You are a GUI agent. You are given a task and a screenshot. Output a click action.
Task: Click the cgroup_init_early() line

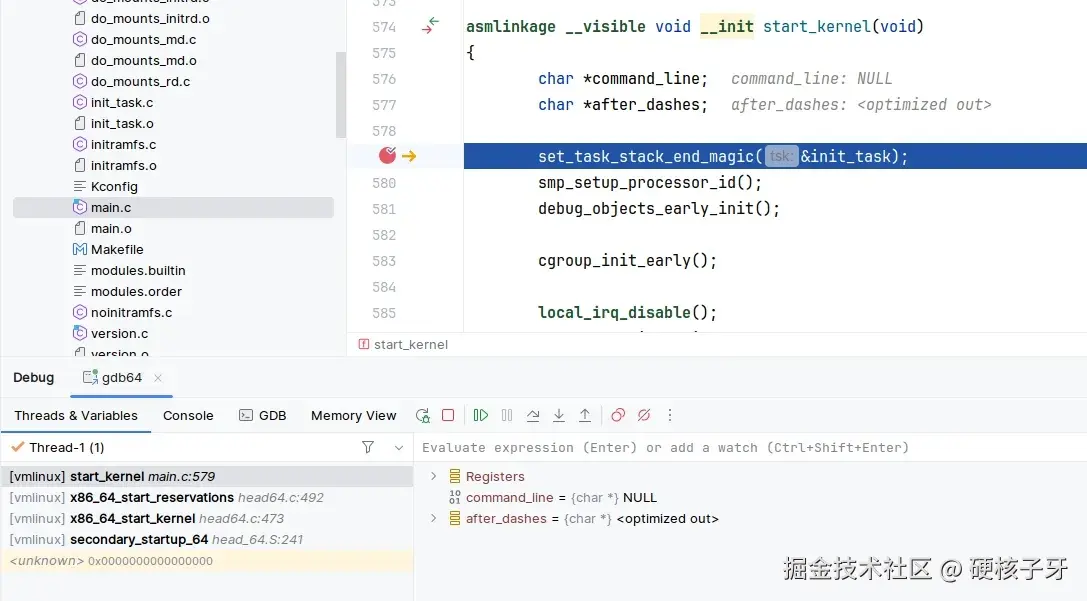(x=627, y=261)
